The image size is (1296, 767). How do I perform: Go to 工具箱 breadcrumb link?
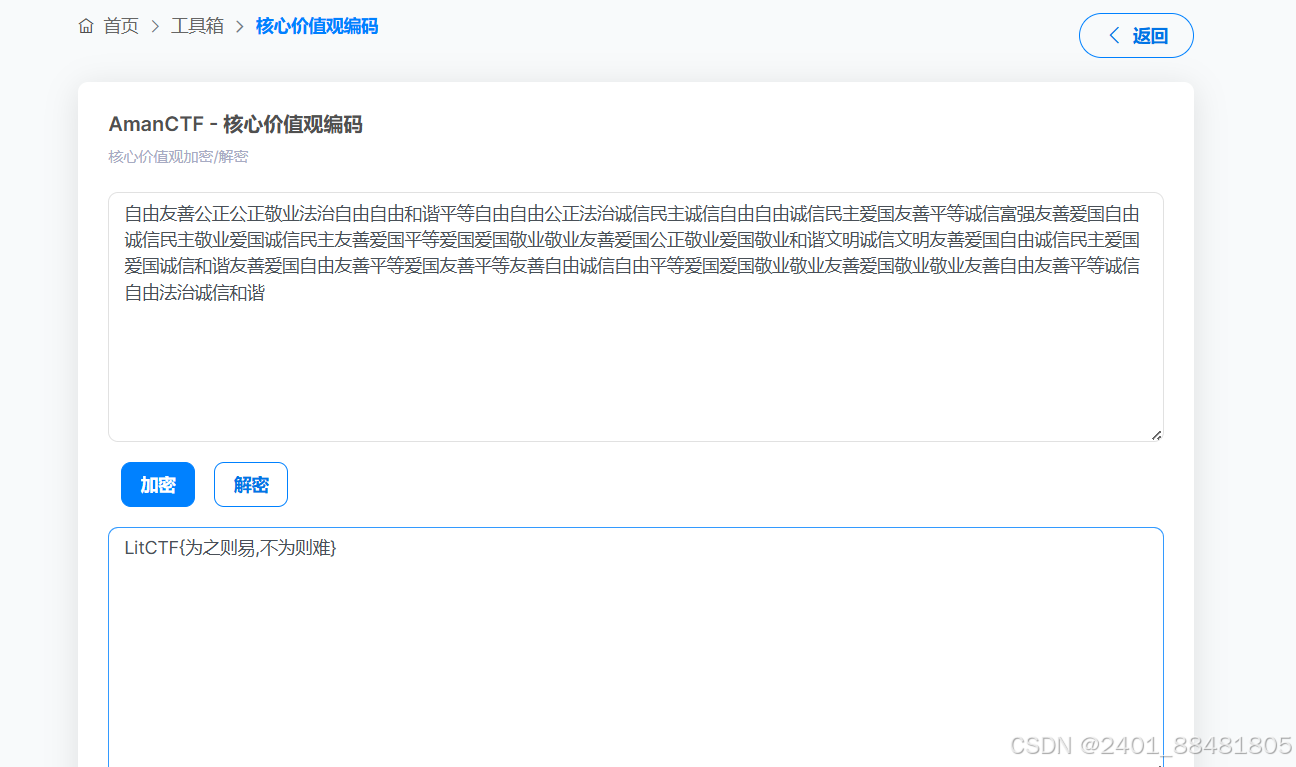coord(197,26)
